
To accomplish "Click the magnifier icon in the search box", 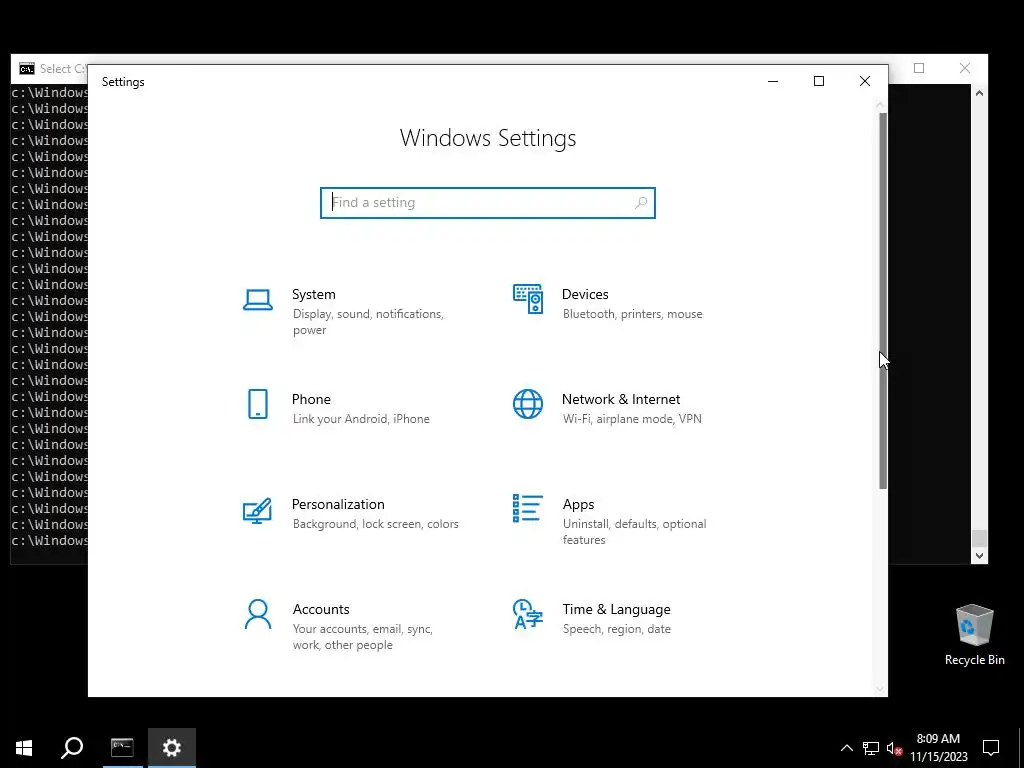I will (641, 202).
